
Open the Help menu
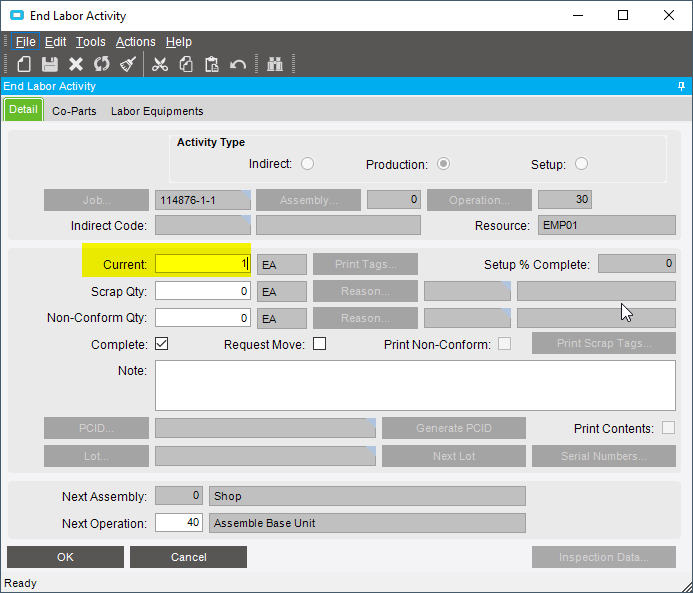point(179,42)
